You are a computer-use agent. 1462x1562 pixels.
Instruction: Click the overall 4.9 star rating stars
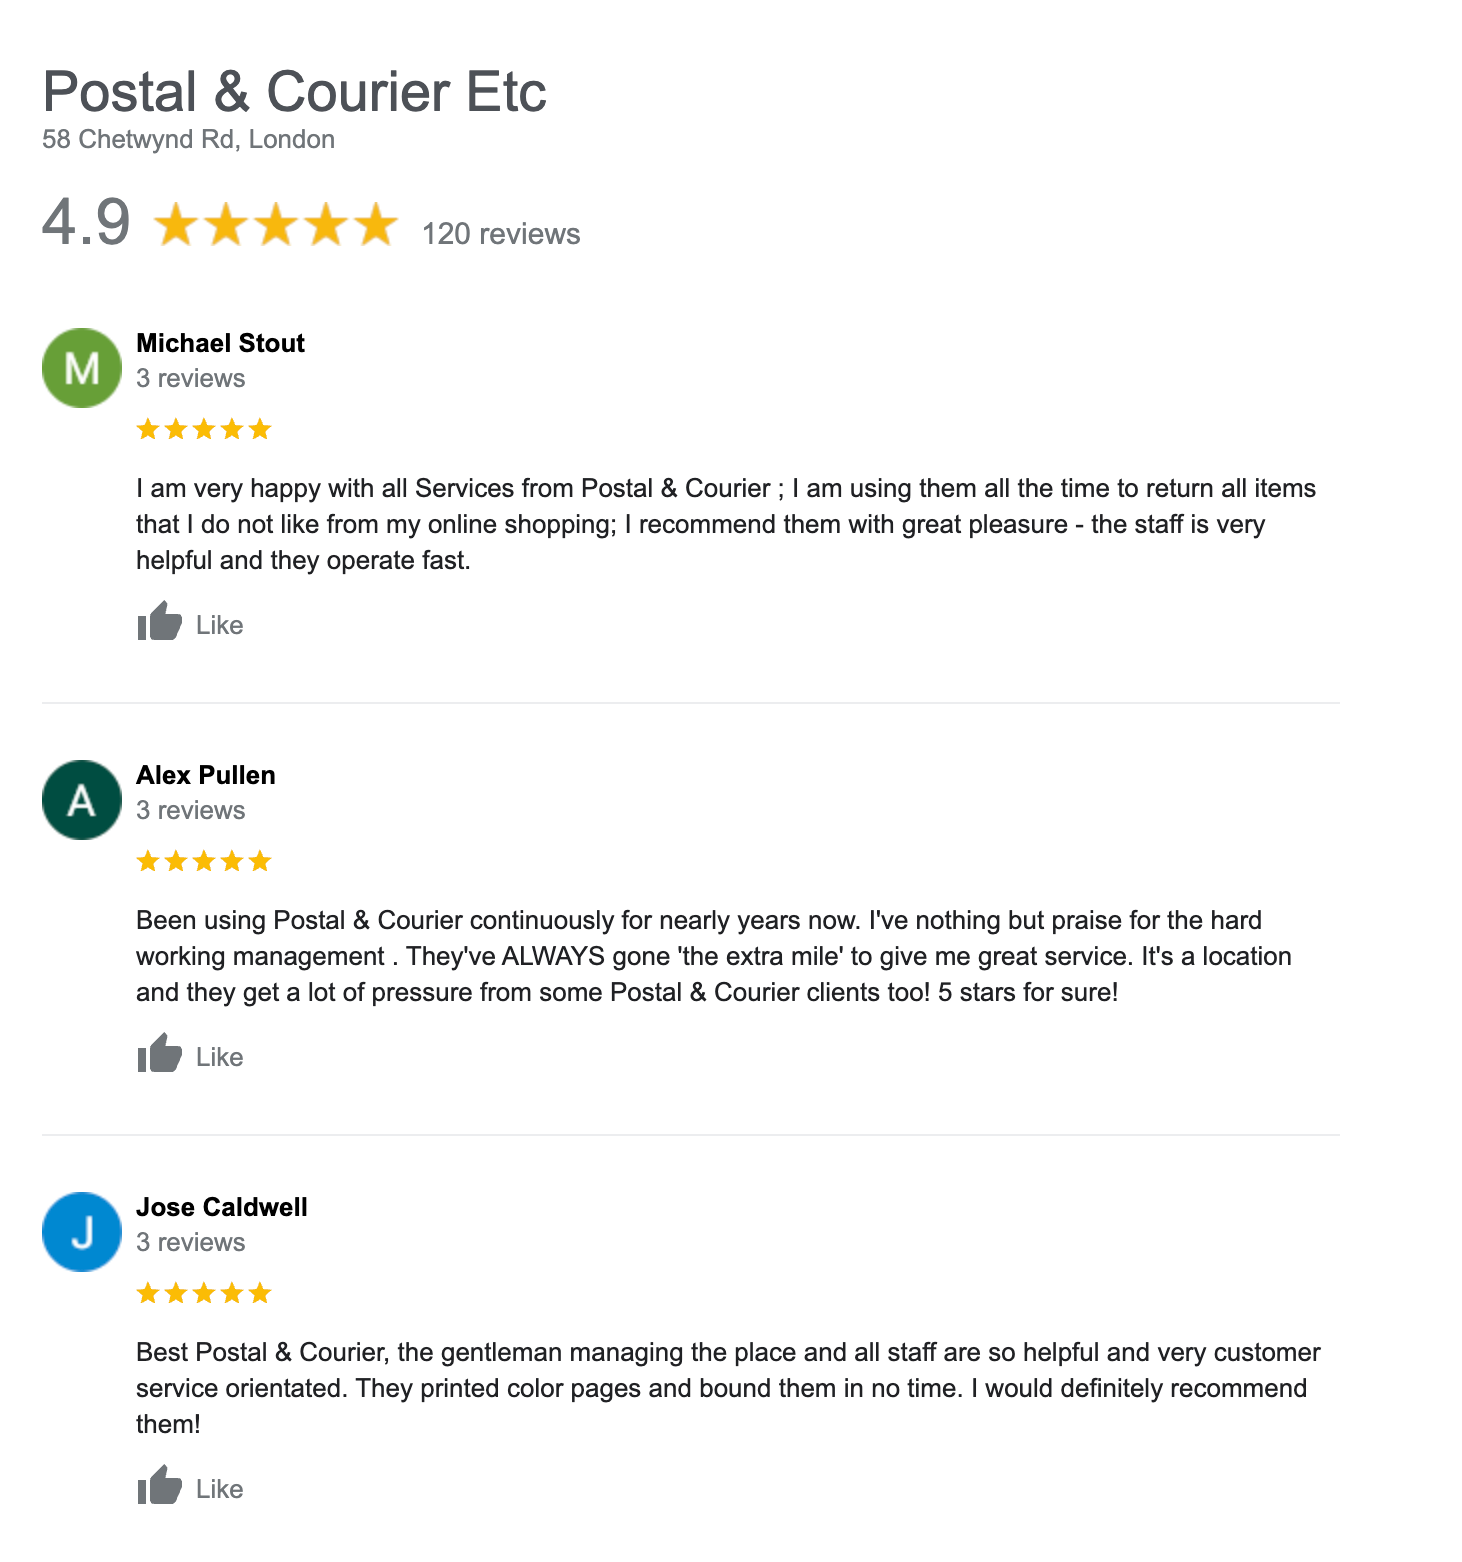pos(276,224)
